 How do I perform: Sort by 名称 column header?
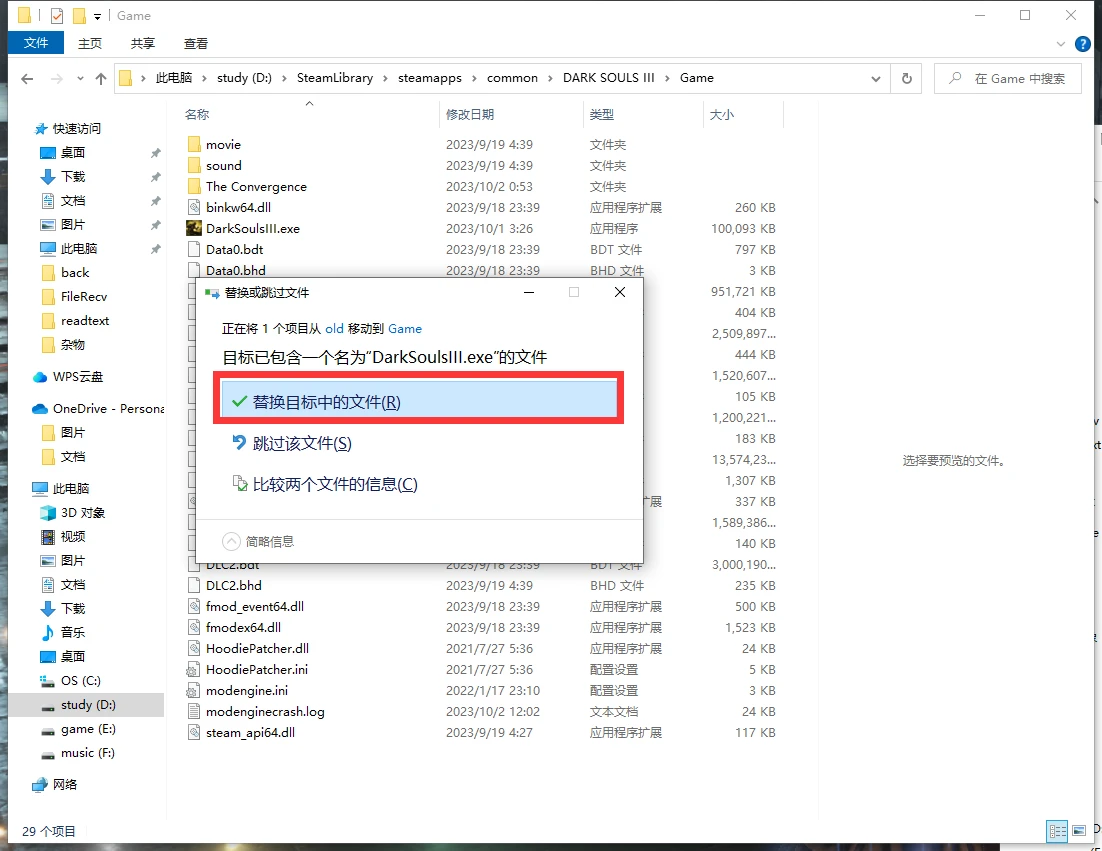(197, 115)
